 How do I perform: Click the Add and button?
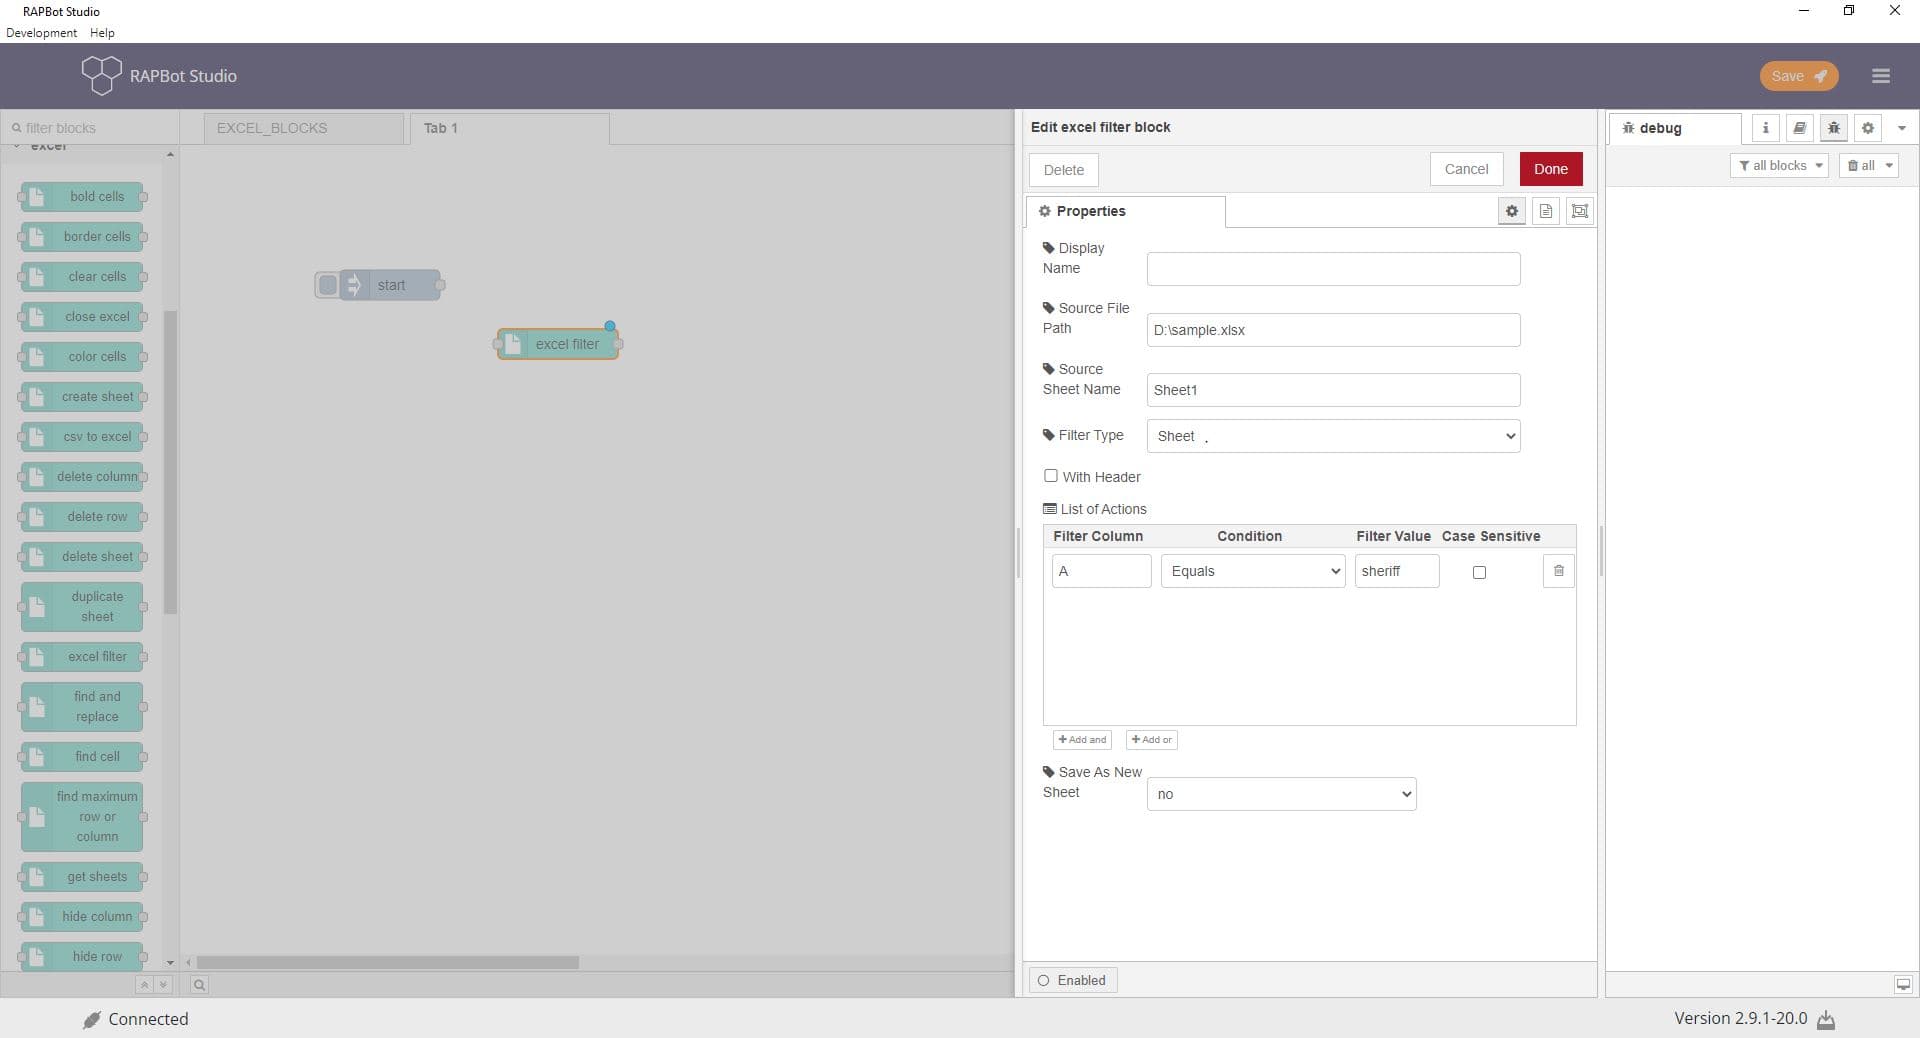1082,740
